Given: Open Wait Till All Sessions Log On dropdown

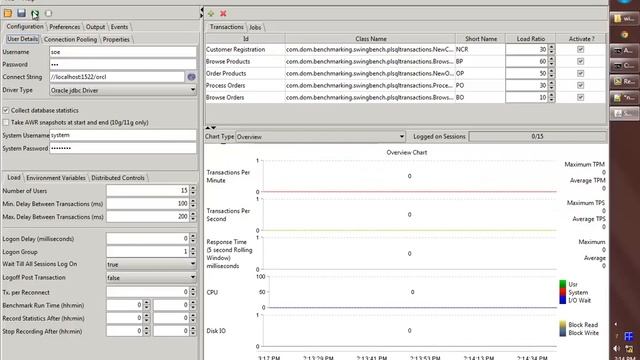Looking at the screenshot, I should tap(151, 264).
